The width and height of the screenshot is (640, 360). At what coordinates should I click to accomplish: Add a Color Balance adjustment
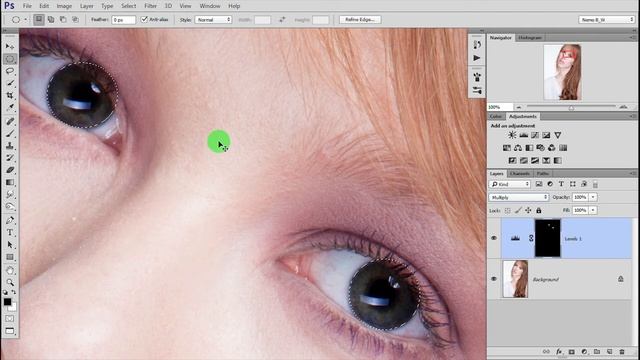tap(518, 148)
